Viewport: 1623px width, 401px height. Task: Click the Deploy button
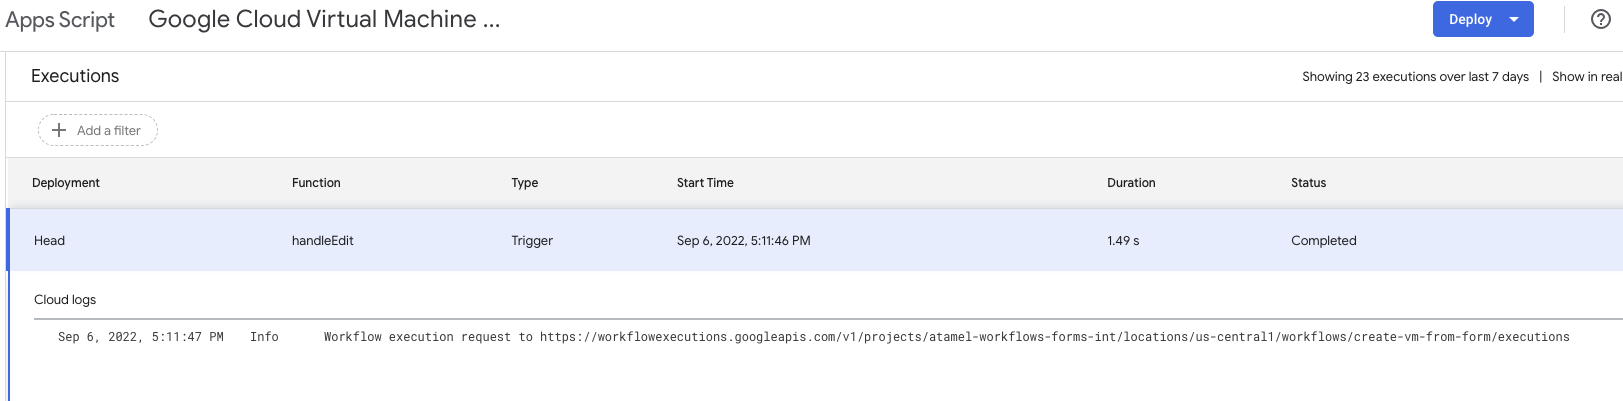point(1469,19)
